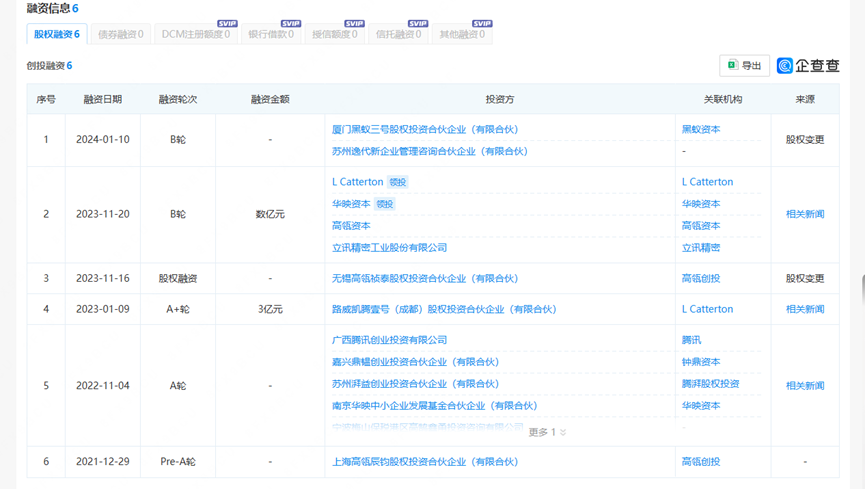Click the 领投 tag beside L Catterton

(398, 182)
